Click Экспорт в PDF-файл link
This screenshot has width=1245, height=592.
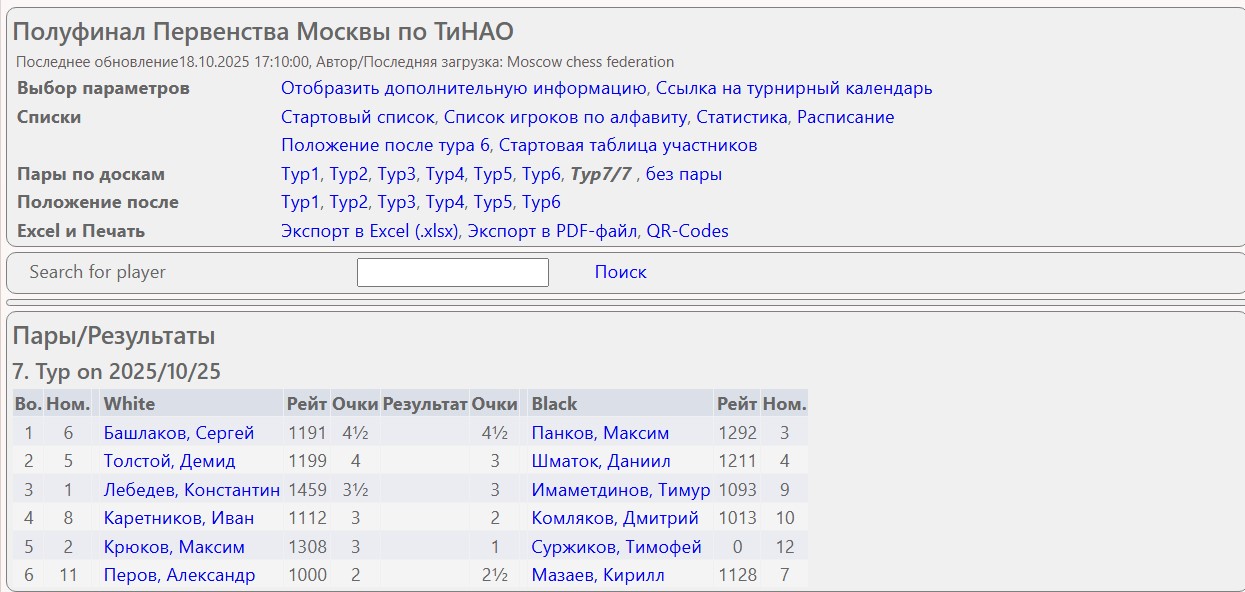pyautogui.click(x=552, y=231)
